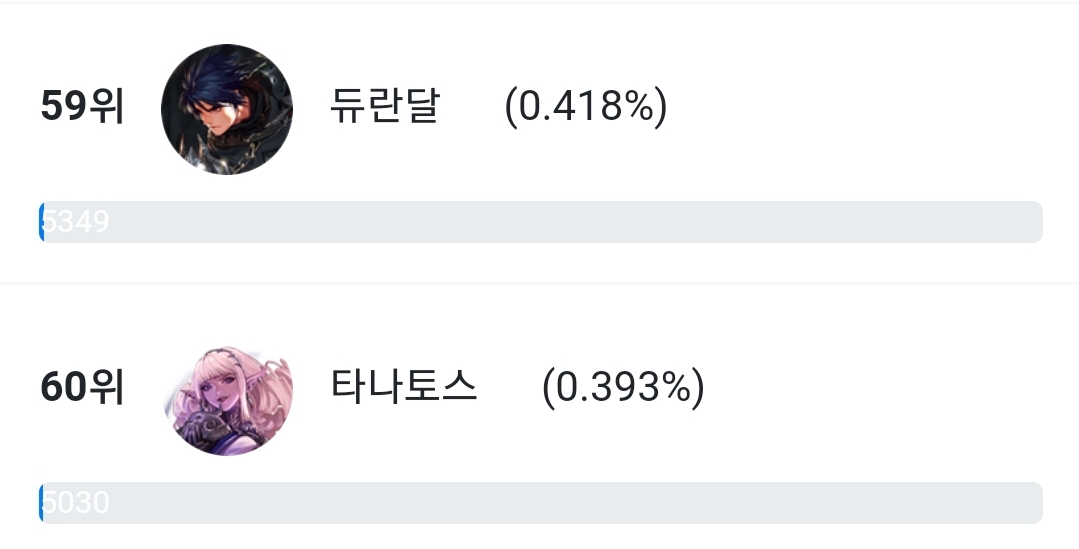
Task: Open 타나토스's pink-haired character avatar
Action: (x=228, y=401)
